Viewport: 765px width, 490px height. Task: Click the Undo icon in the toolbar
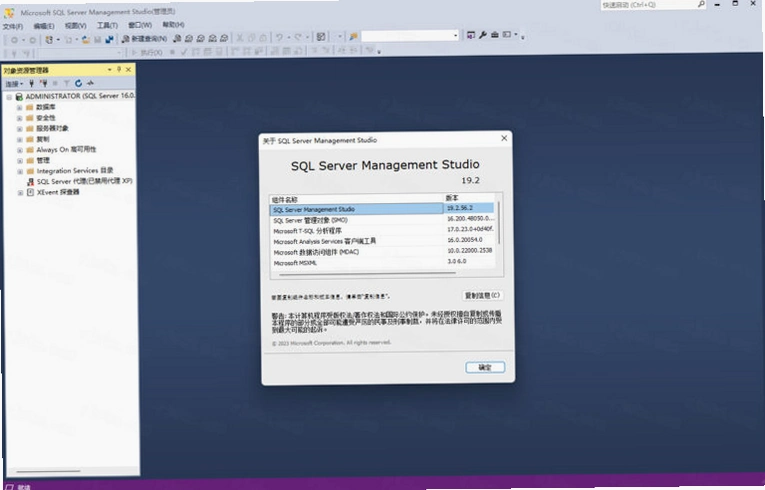pyautogui.click(x=279, y=37)
